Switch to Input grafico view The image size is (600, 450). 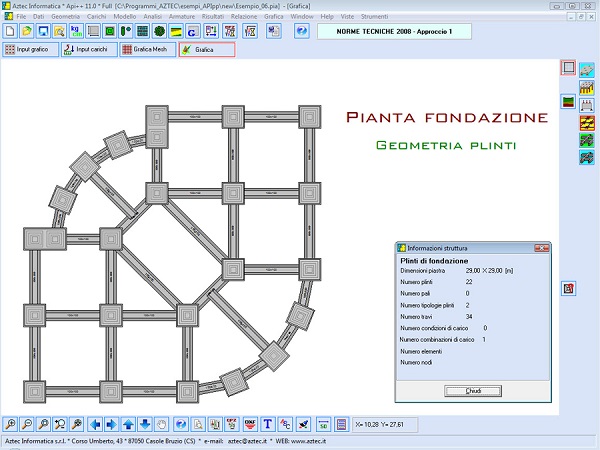pos(29,49)
